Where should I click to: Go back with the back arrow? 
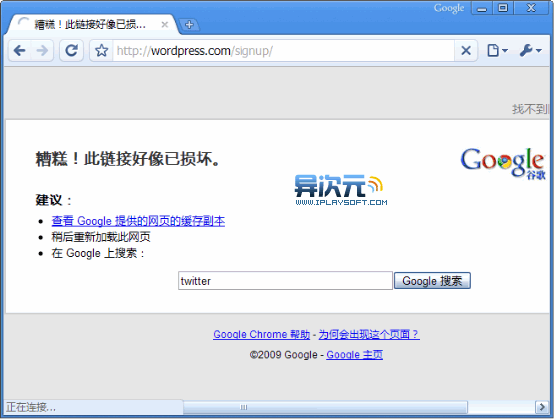coord(20,51)
